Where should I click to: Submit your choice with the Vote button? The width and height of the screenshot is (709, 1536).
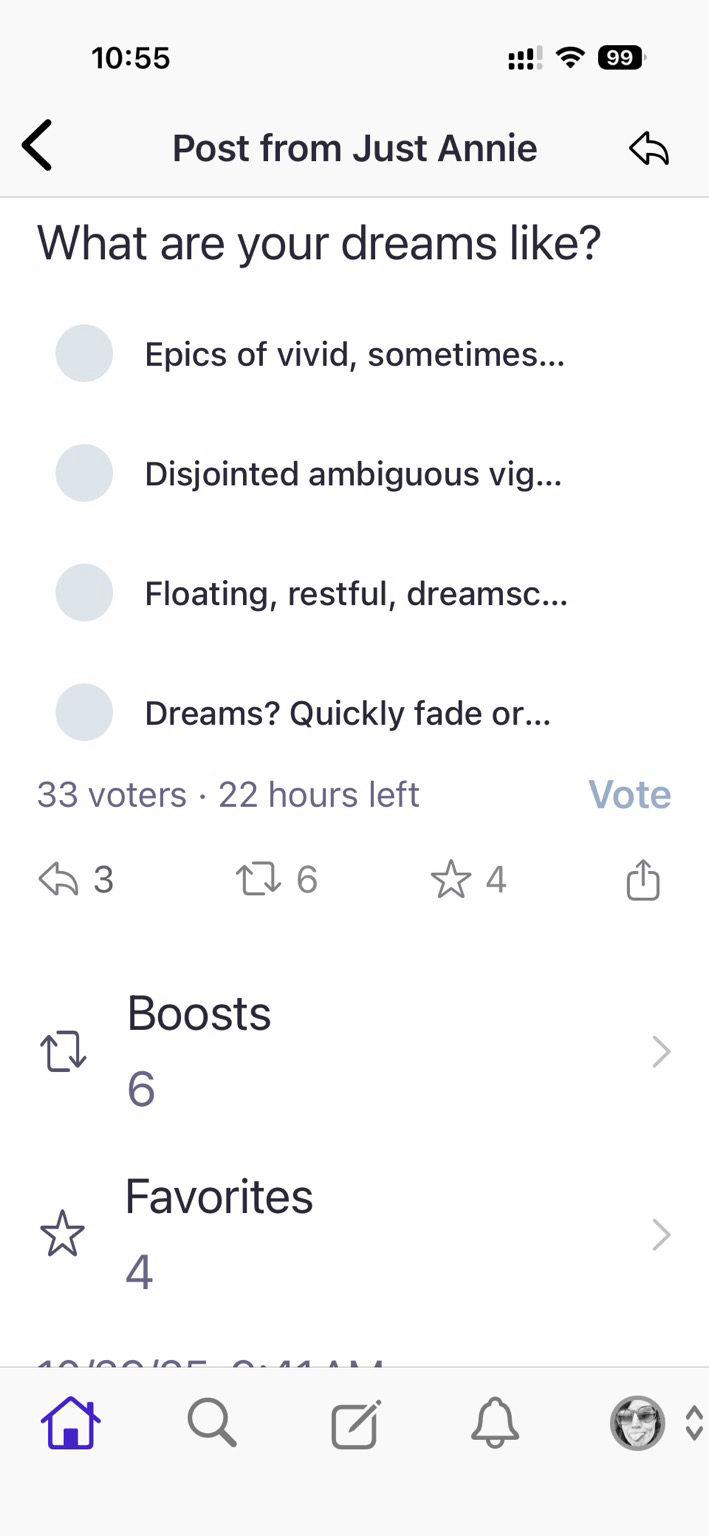[x=629, y=793]
